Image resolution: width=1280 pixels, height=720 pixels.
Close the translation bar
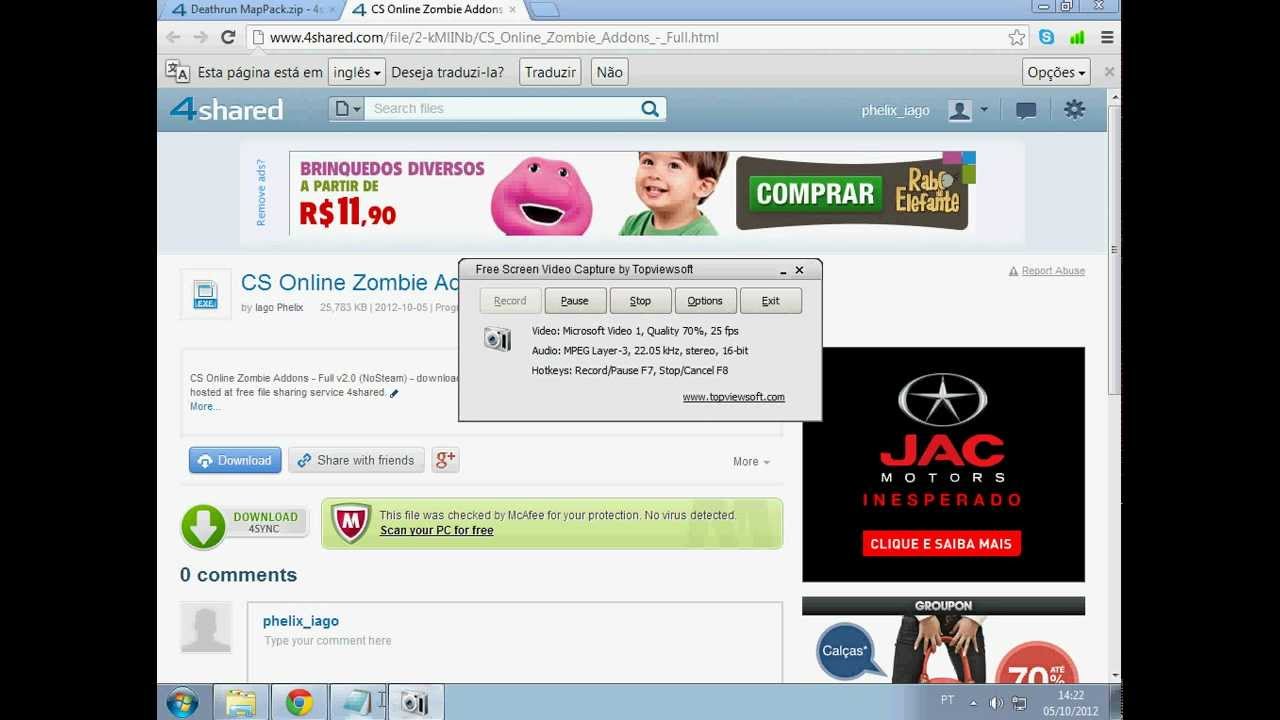1109,72
